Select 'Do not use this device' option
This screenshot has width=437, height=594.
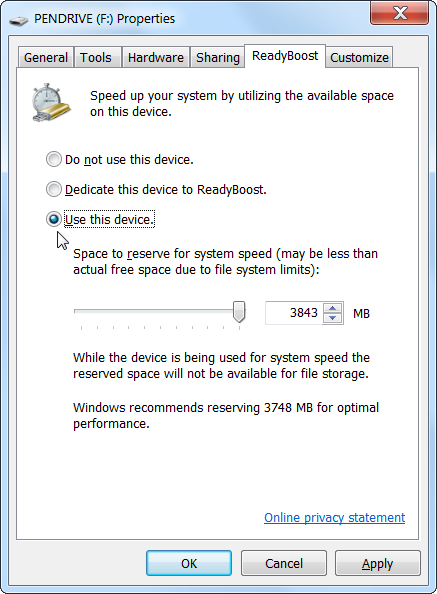(x=53, y=159)
